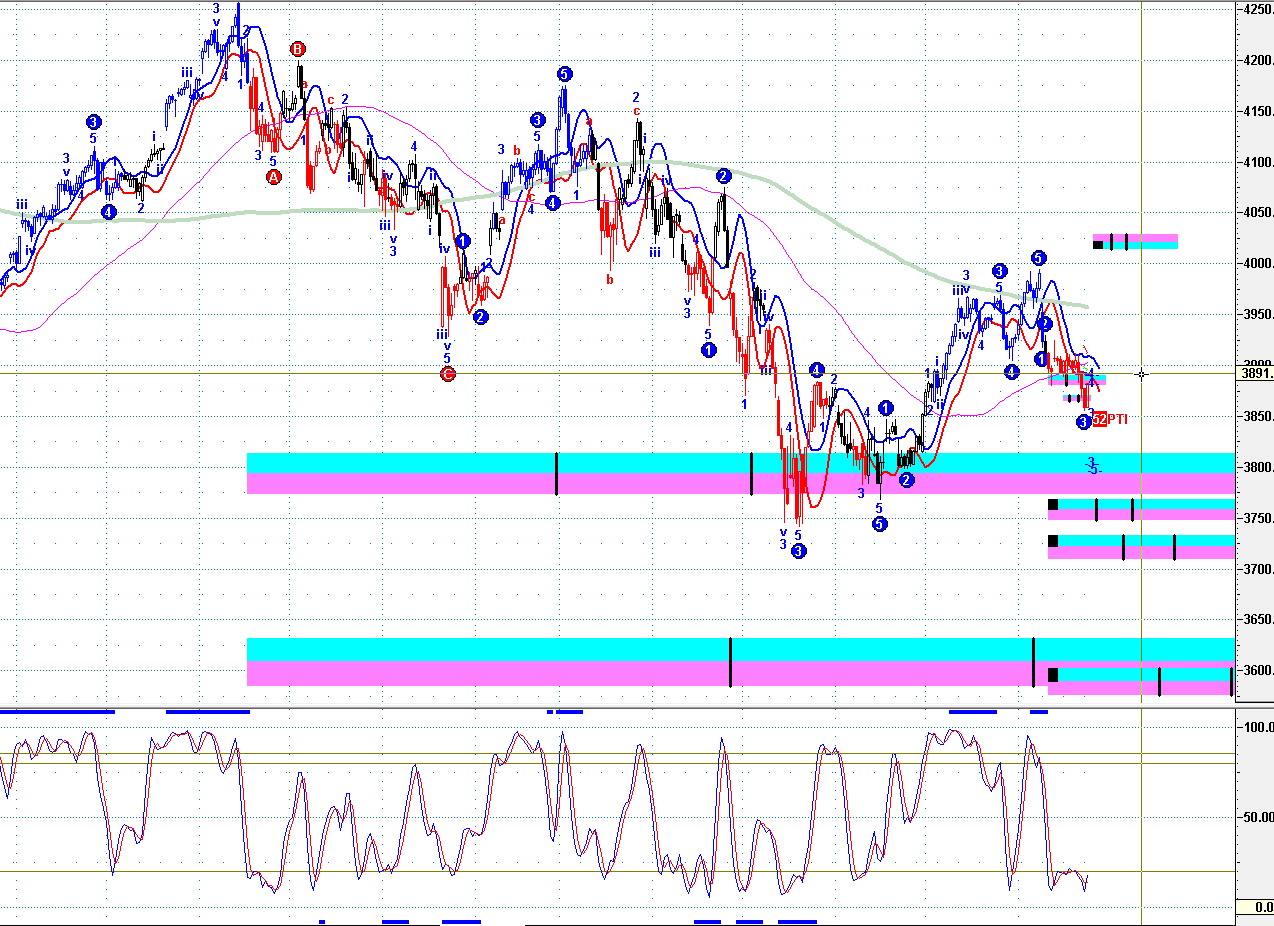
Task: Click the 4200 price axis label
Action: [1257, 61]
